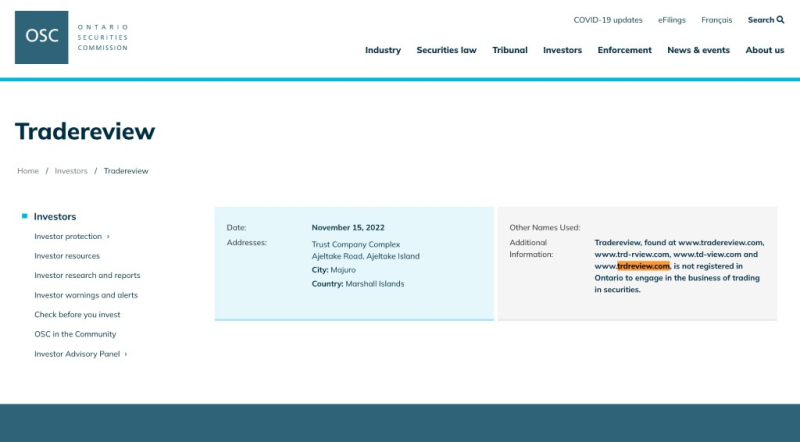Image resolution: width=800 pixels, height=442 pixels.
Task: Click the Home breadcrumb link
Action: [x=28, y=171]
